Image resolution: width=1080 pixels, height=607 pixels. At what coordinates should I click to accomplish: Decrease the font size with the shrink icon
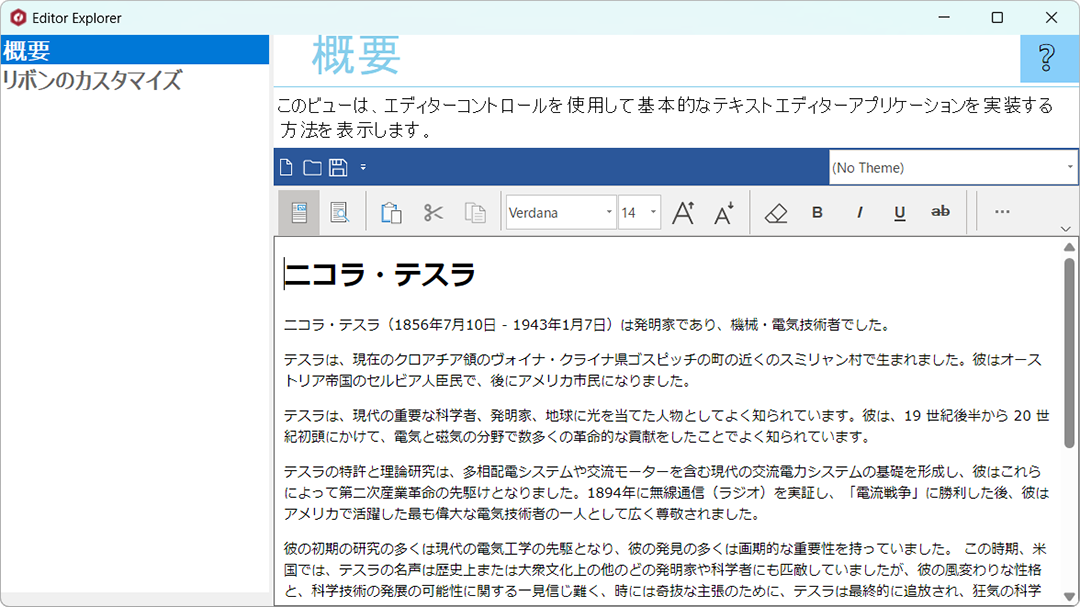[724, 212]
